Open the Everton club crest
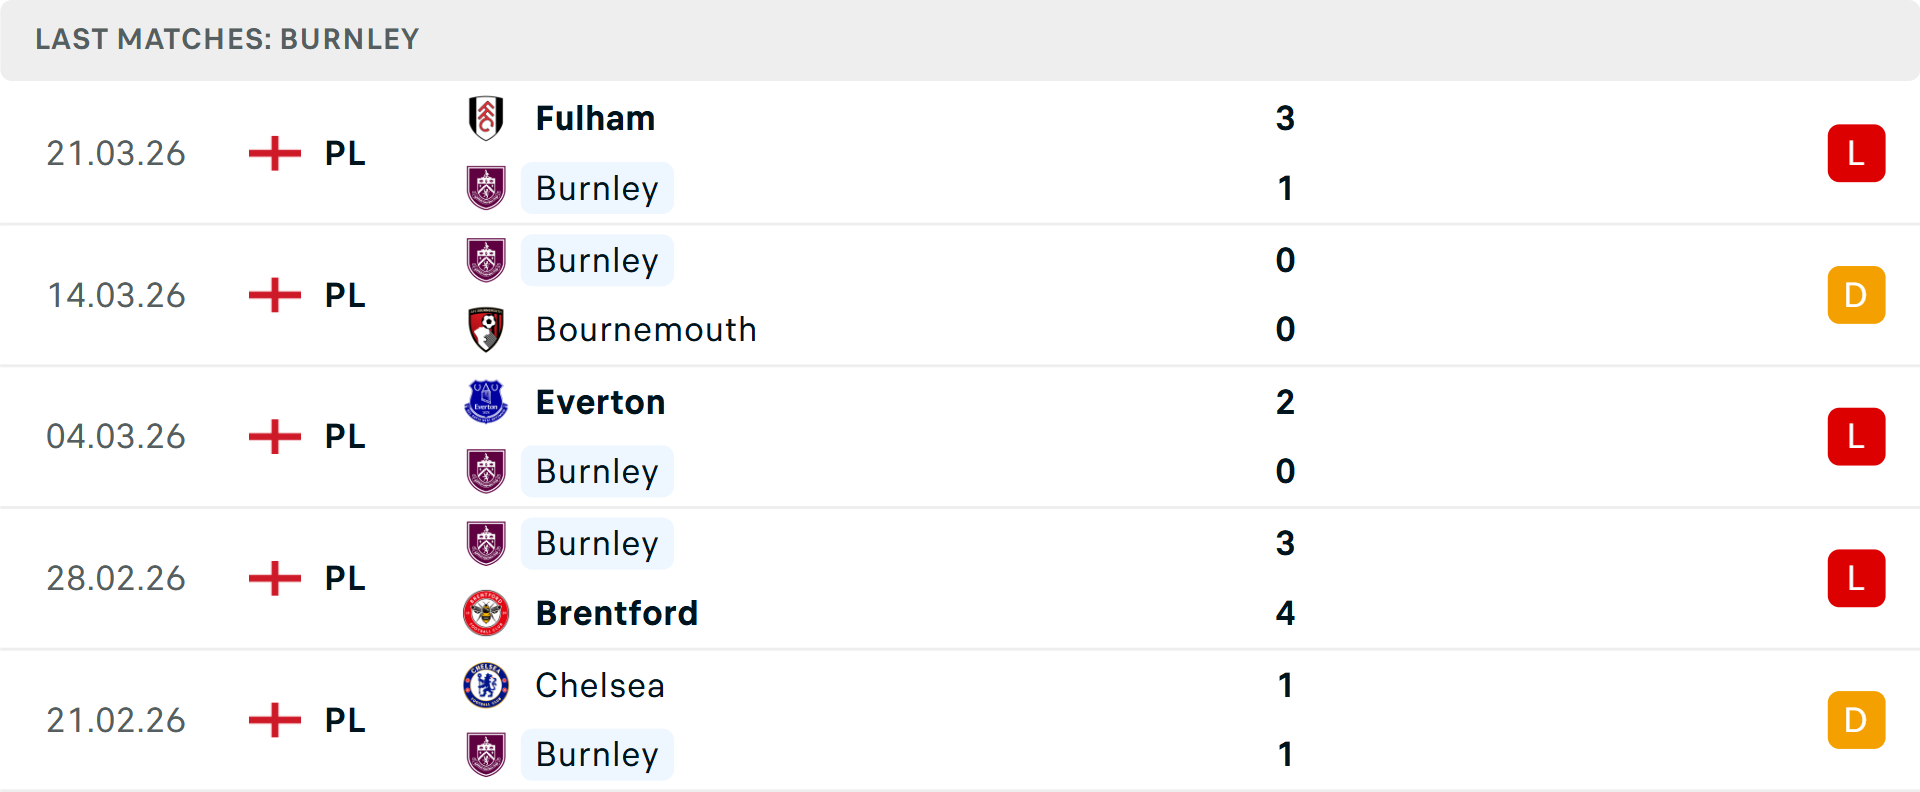 [486, 401]
